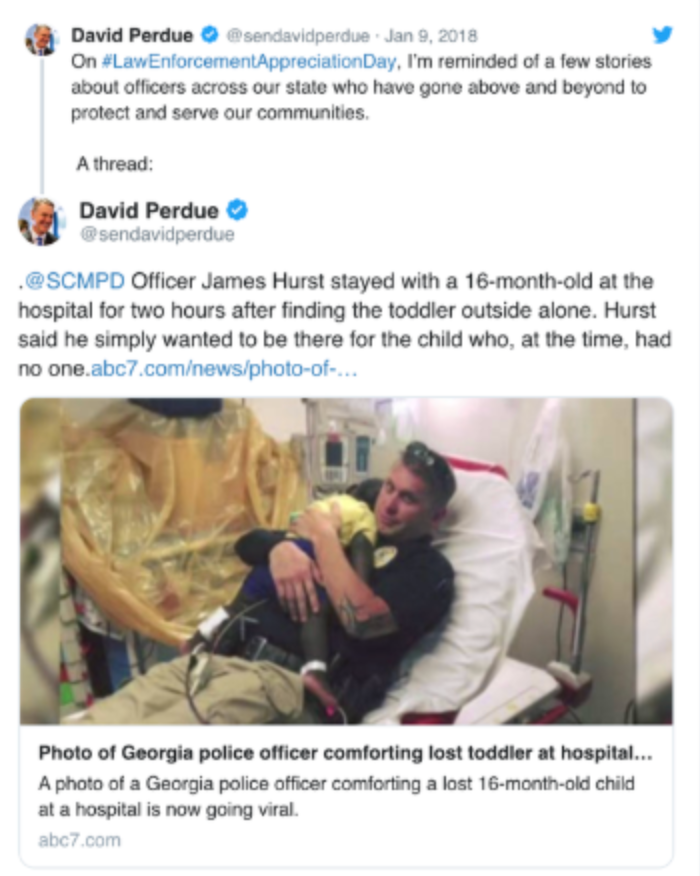Open #LawEnforcementAppreciationDay hashtag
Screen dimensions: 700x876
pos(249,61)
